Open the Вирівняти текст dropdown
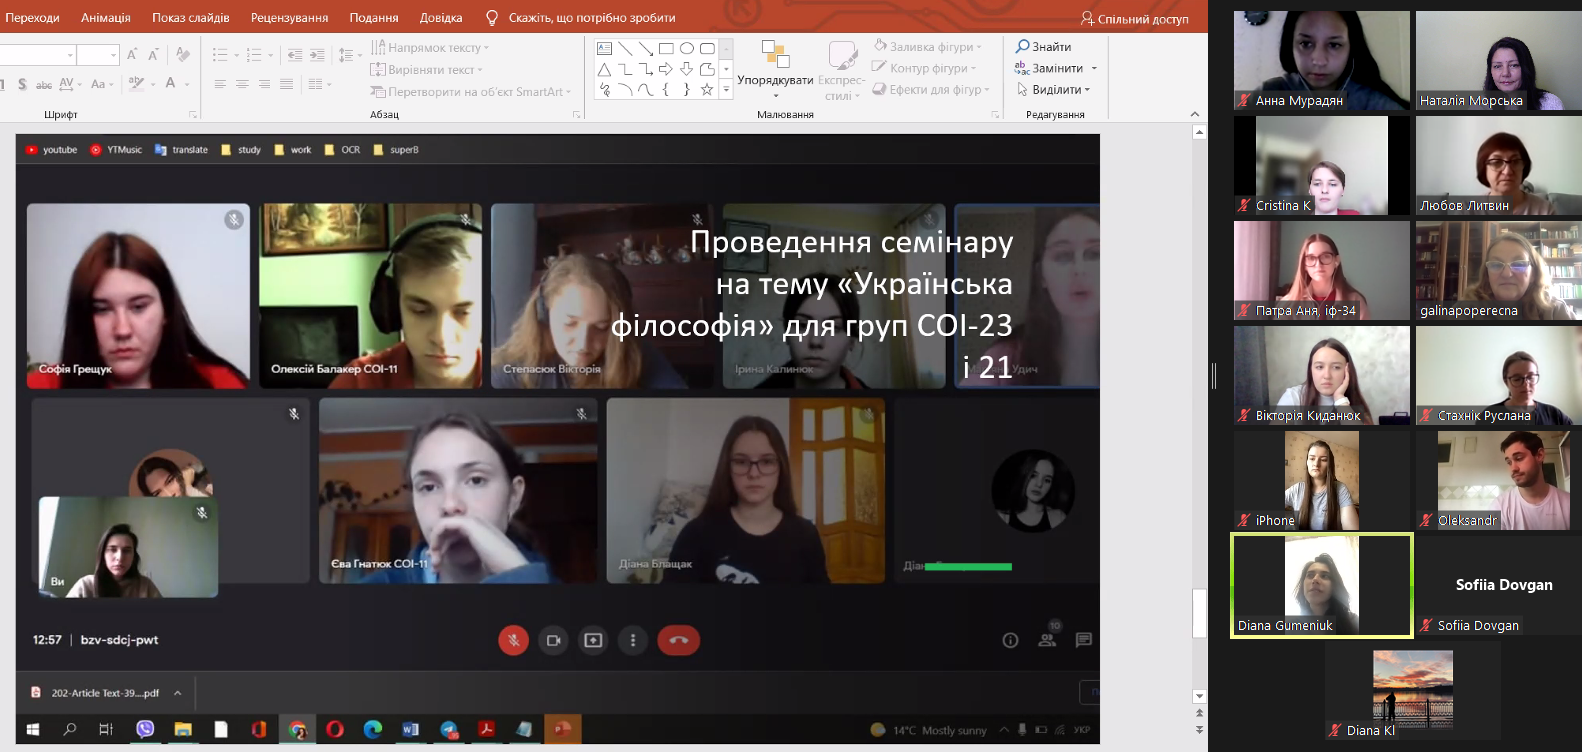Screen dimensions: 1582x752 [x=427, y=70]
